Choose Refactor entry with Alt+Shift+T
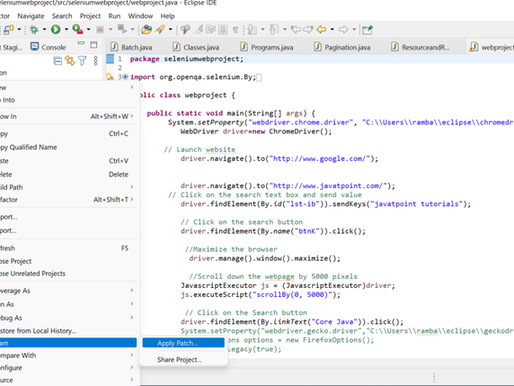This screenshot has height=386, width=514. [68, 200]
